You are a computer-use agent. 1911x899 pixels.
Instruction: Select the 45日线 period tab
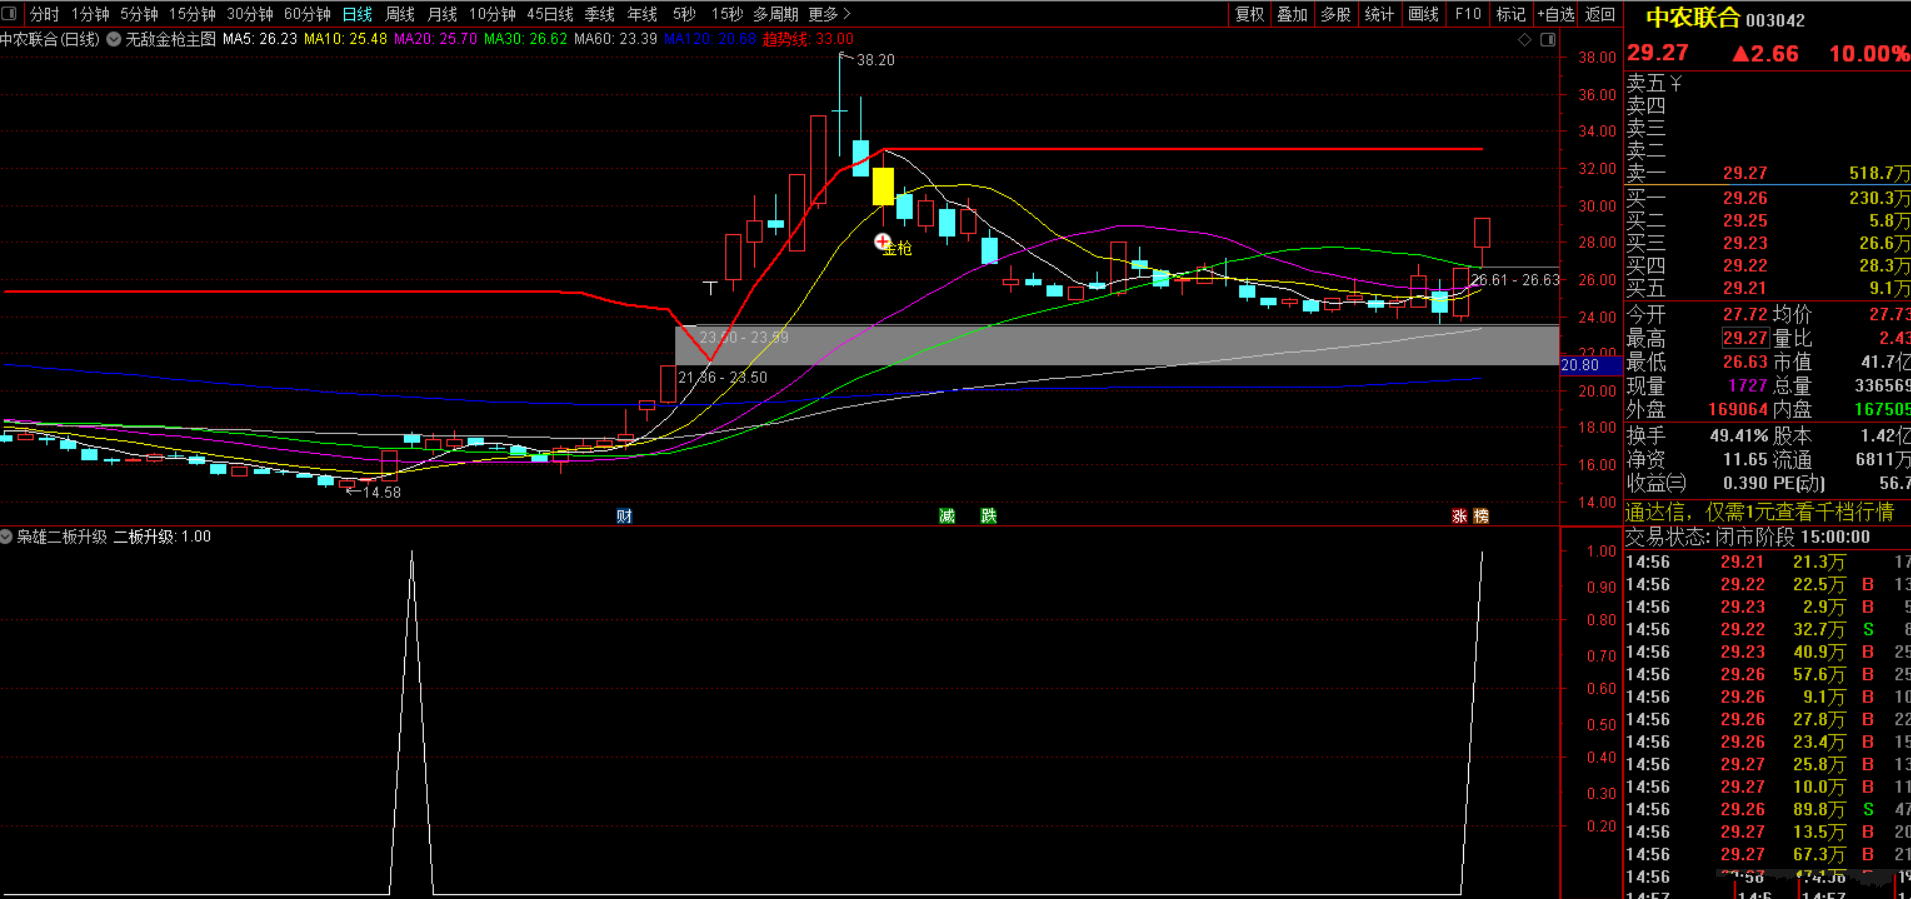click(550, 14)
